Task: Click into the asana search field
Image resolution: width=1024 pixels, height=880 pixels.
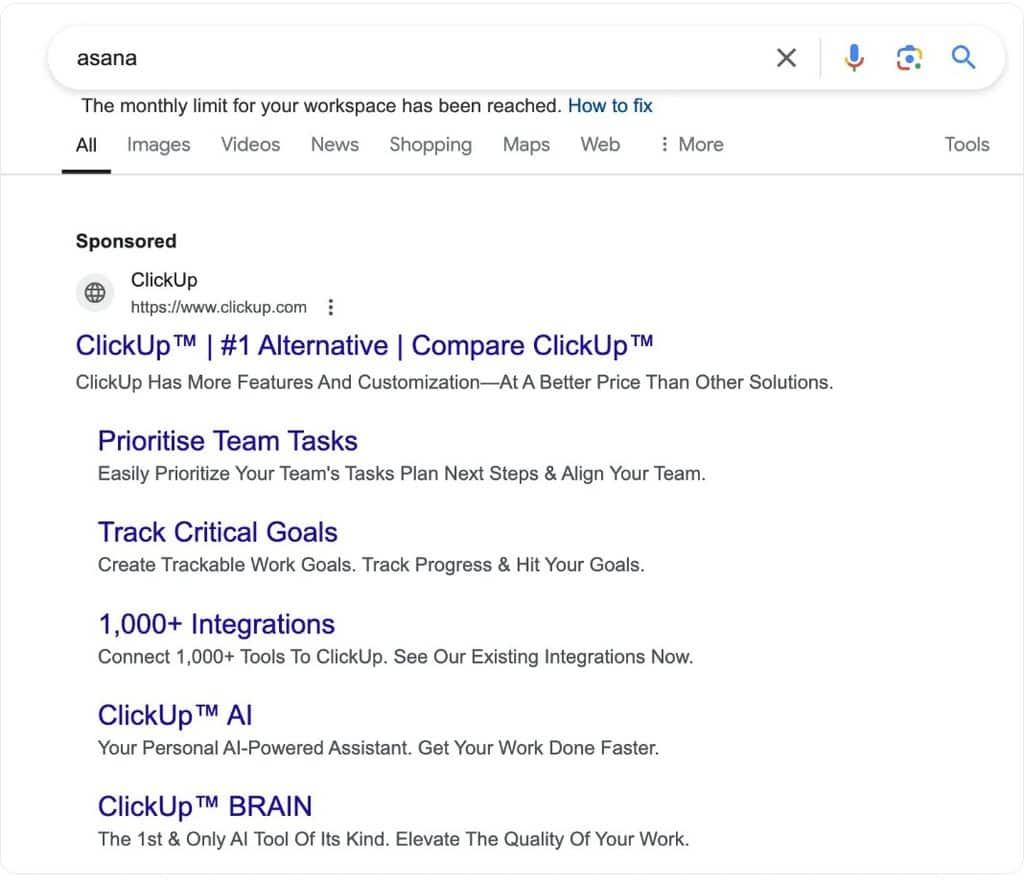Action: point(418,58)
